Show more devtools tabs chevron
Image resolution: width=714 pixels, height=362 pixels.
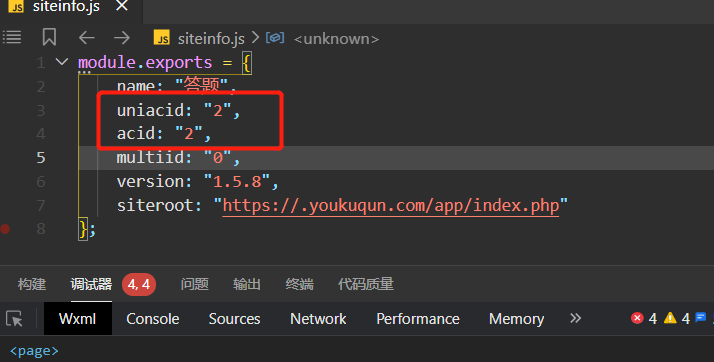(576, 318)
